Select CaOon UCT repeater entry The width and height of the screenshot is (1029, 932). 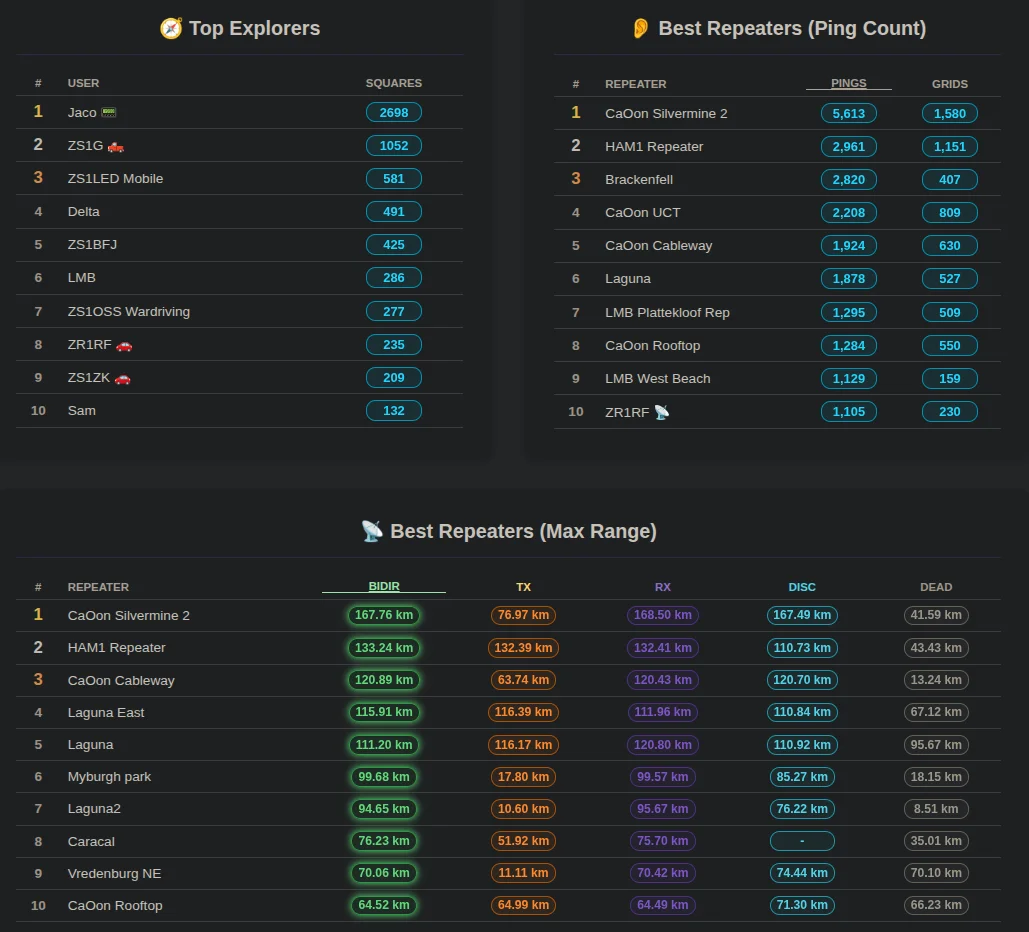777,213
